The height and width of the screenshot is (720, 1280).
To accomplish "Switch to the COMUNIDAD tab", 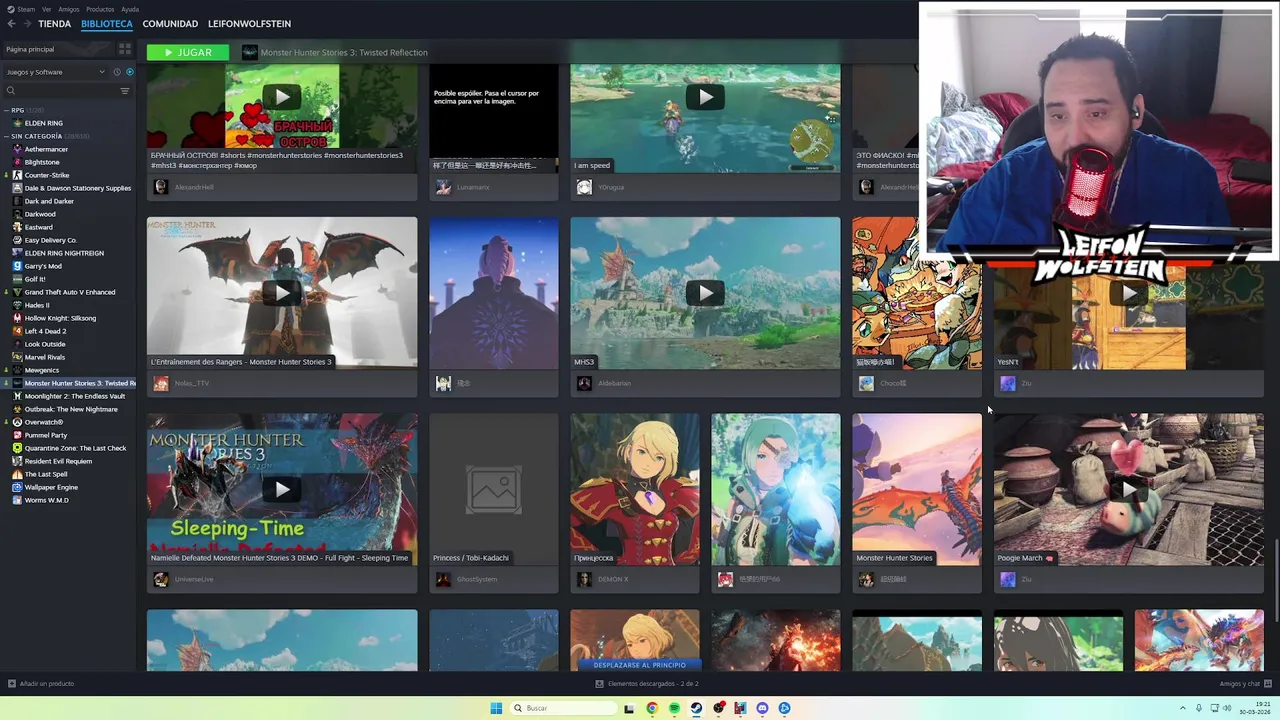I will point(170,24).
